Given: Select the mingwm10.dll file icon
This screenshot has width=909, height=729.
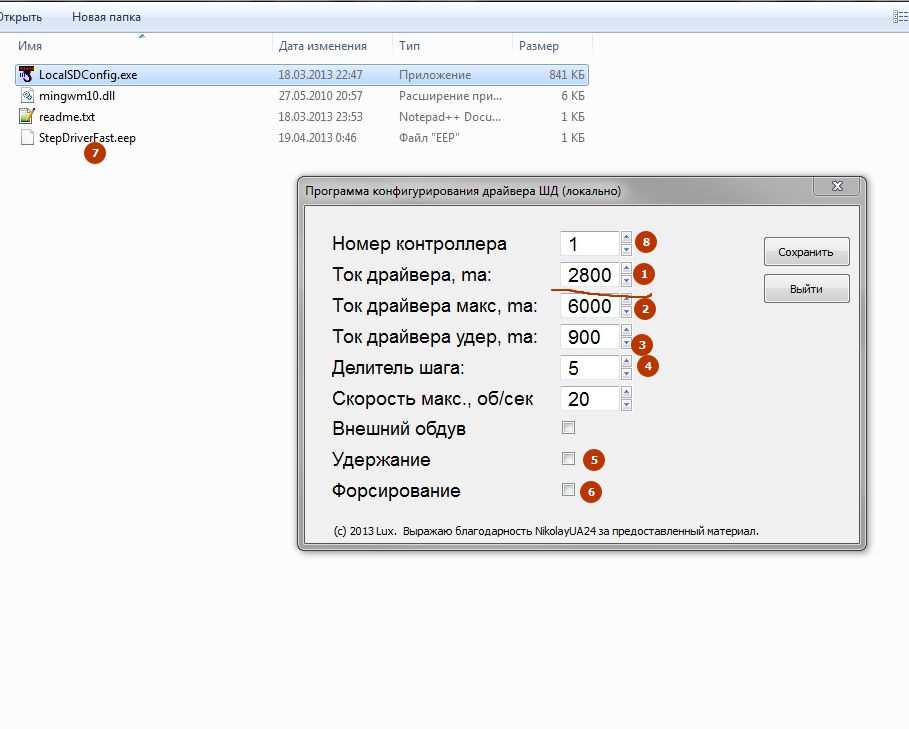Looking at the screenshot, I should click(27, 96).
